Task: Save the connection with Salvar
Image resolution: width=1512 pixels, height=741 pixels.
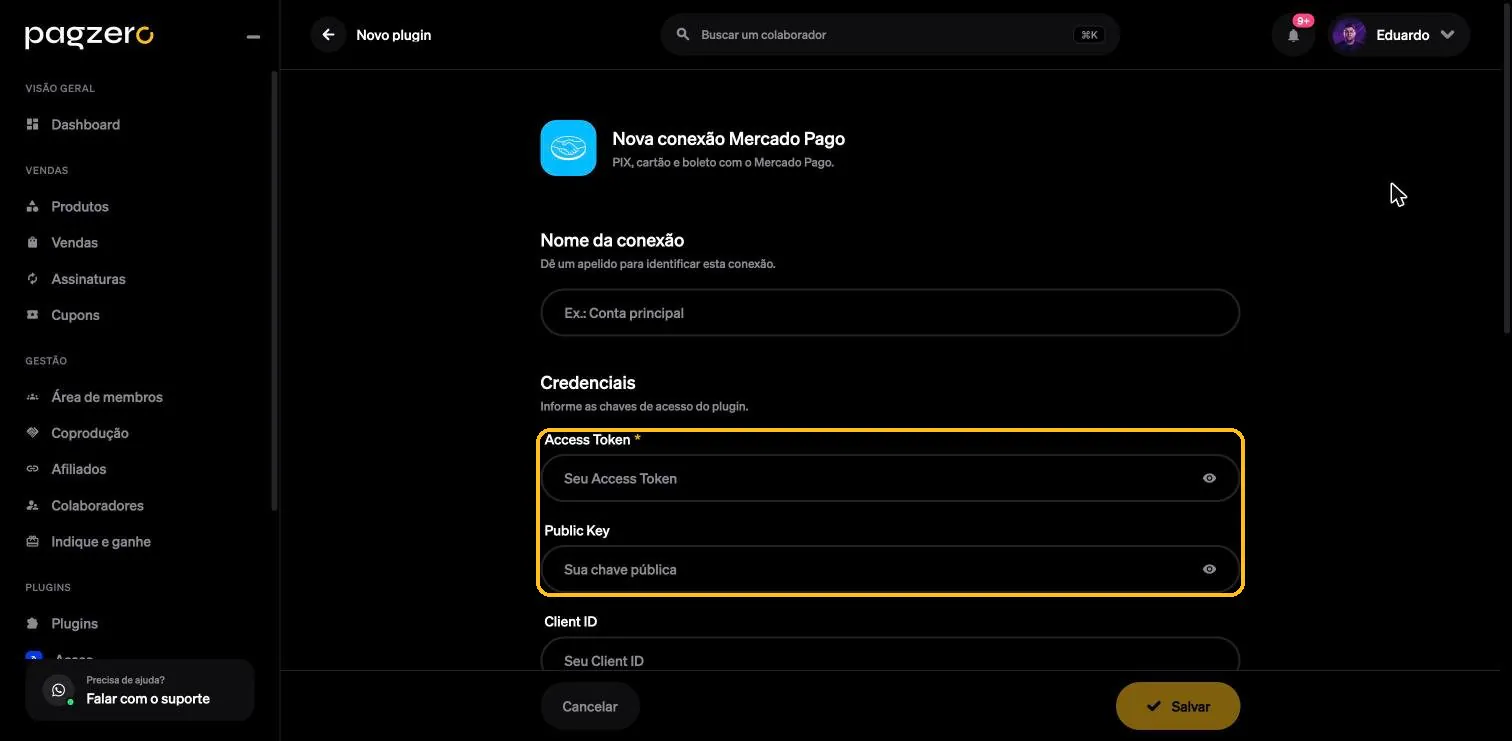Action: (1178, 706)
